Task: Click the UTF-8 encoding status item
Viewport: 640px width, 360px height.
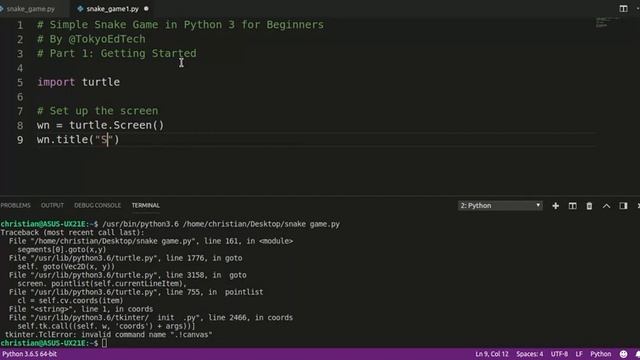Action: pos(559,354)
